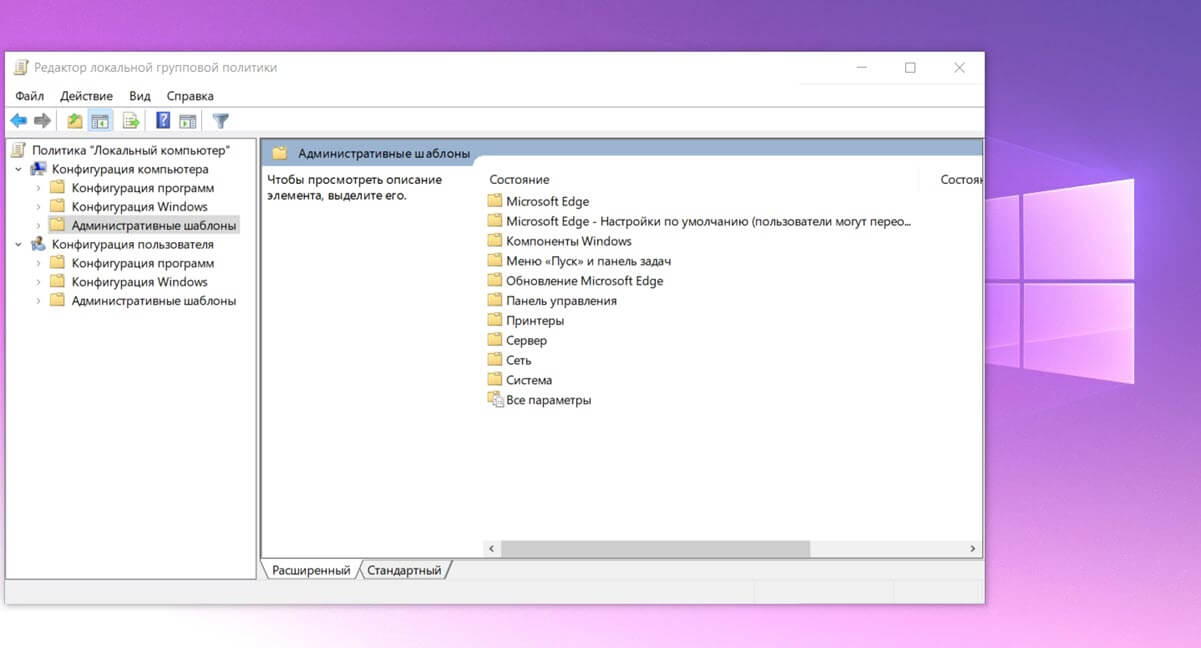Click the scrollbar right arrow
This screenshot has height=648, width=1201.
[973, 549]
